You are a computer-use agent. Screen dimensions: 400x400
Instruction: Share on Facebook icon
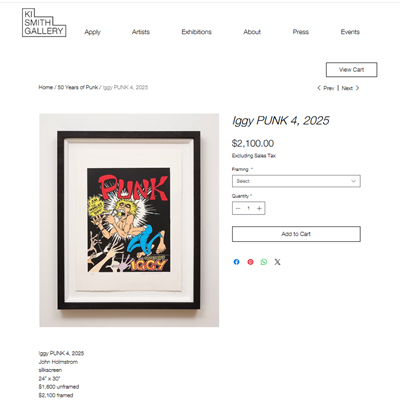(236, 262)
